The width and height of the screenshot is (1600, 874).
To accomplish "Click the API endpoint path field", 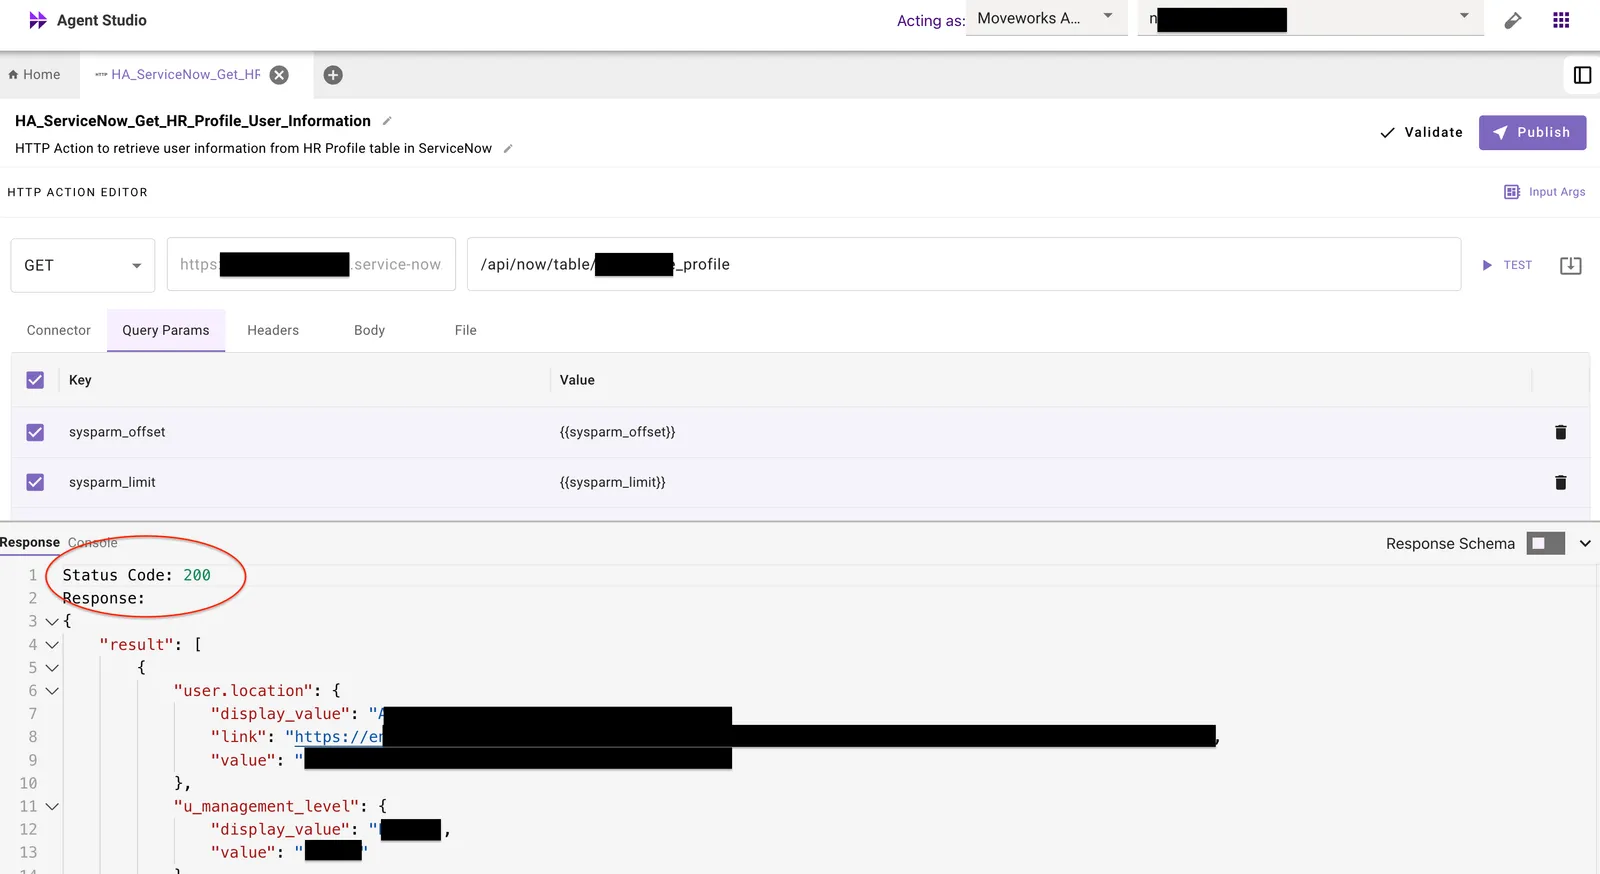I will 964,265.
